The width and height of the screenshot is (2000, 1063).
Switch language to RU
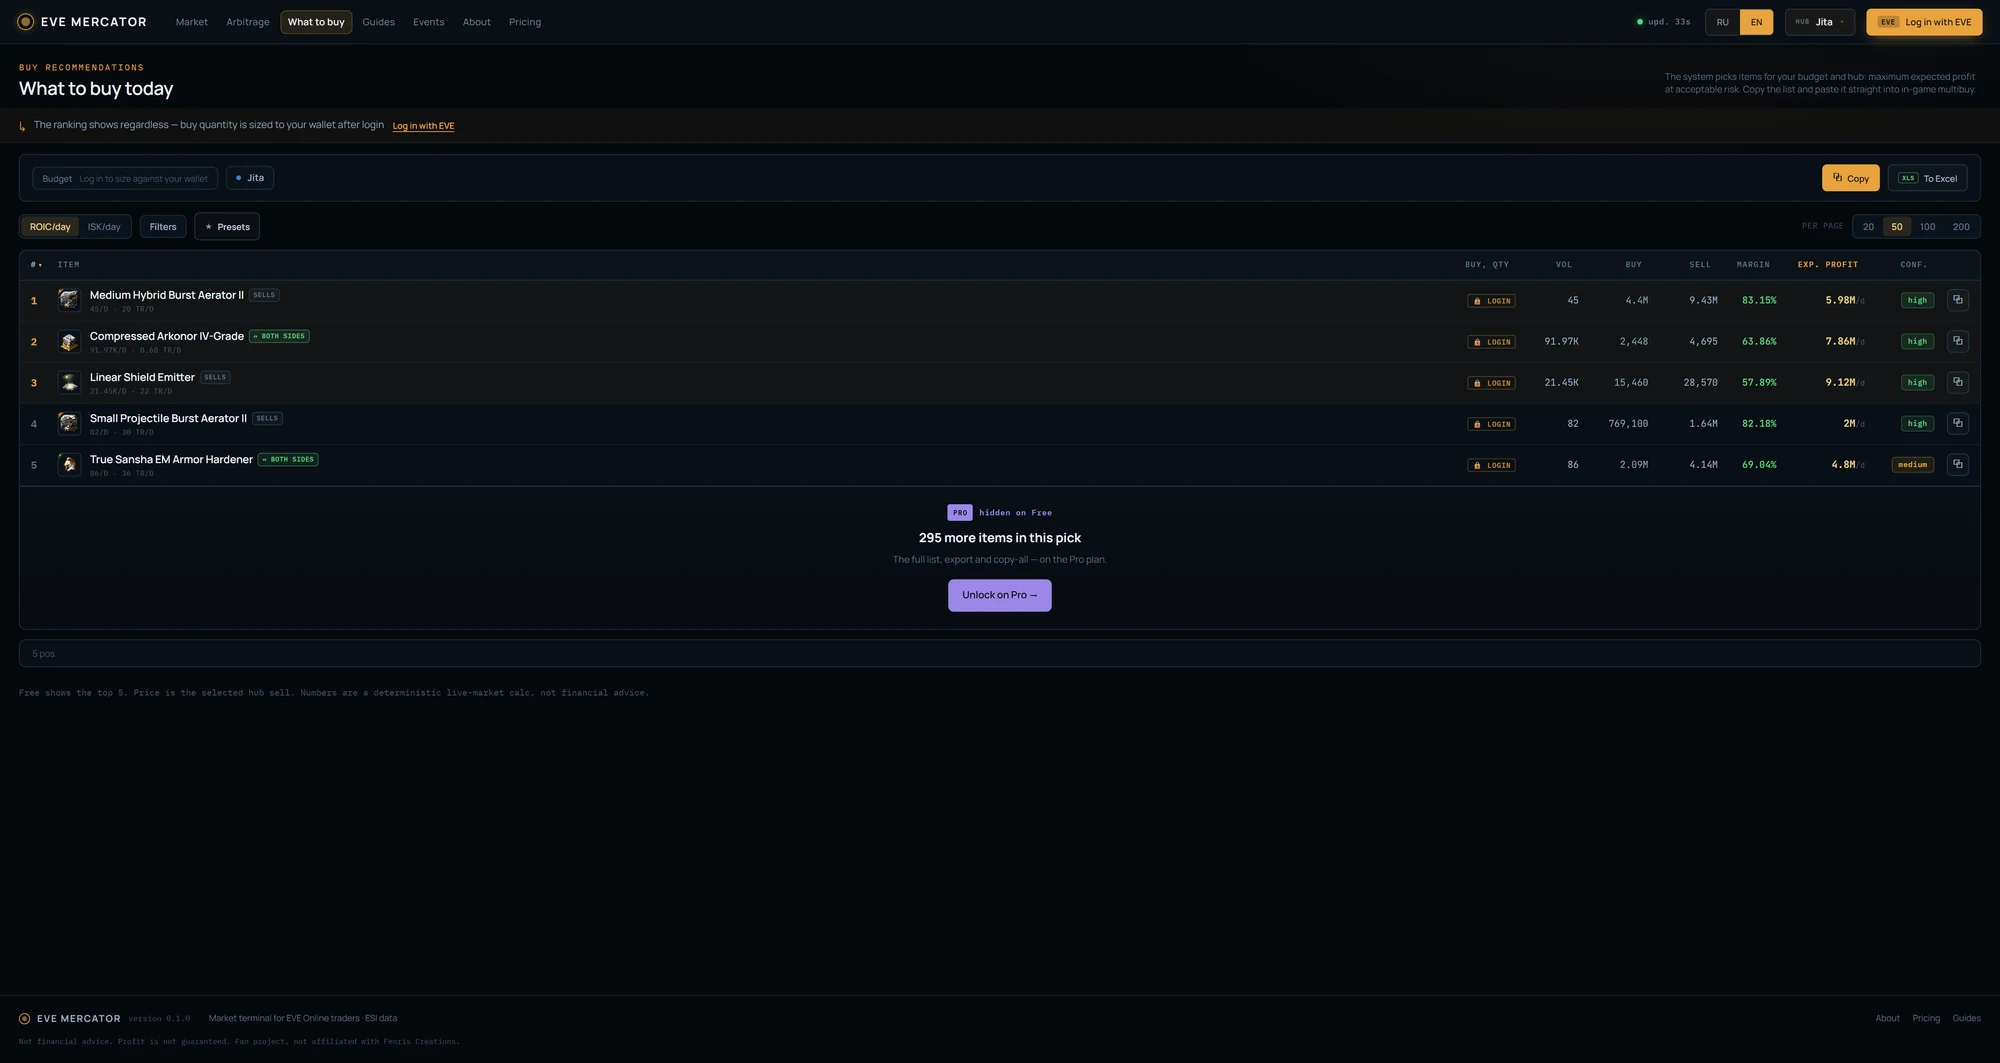click(1723, 22)
